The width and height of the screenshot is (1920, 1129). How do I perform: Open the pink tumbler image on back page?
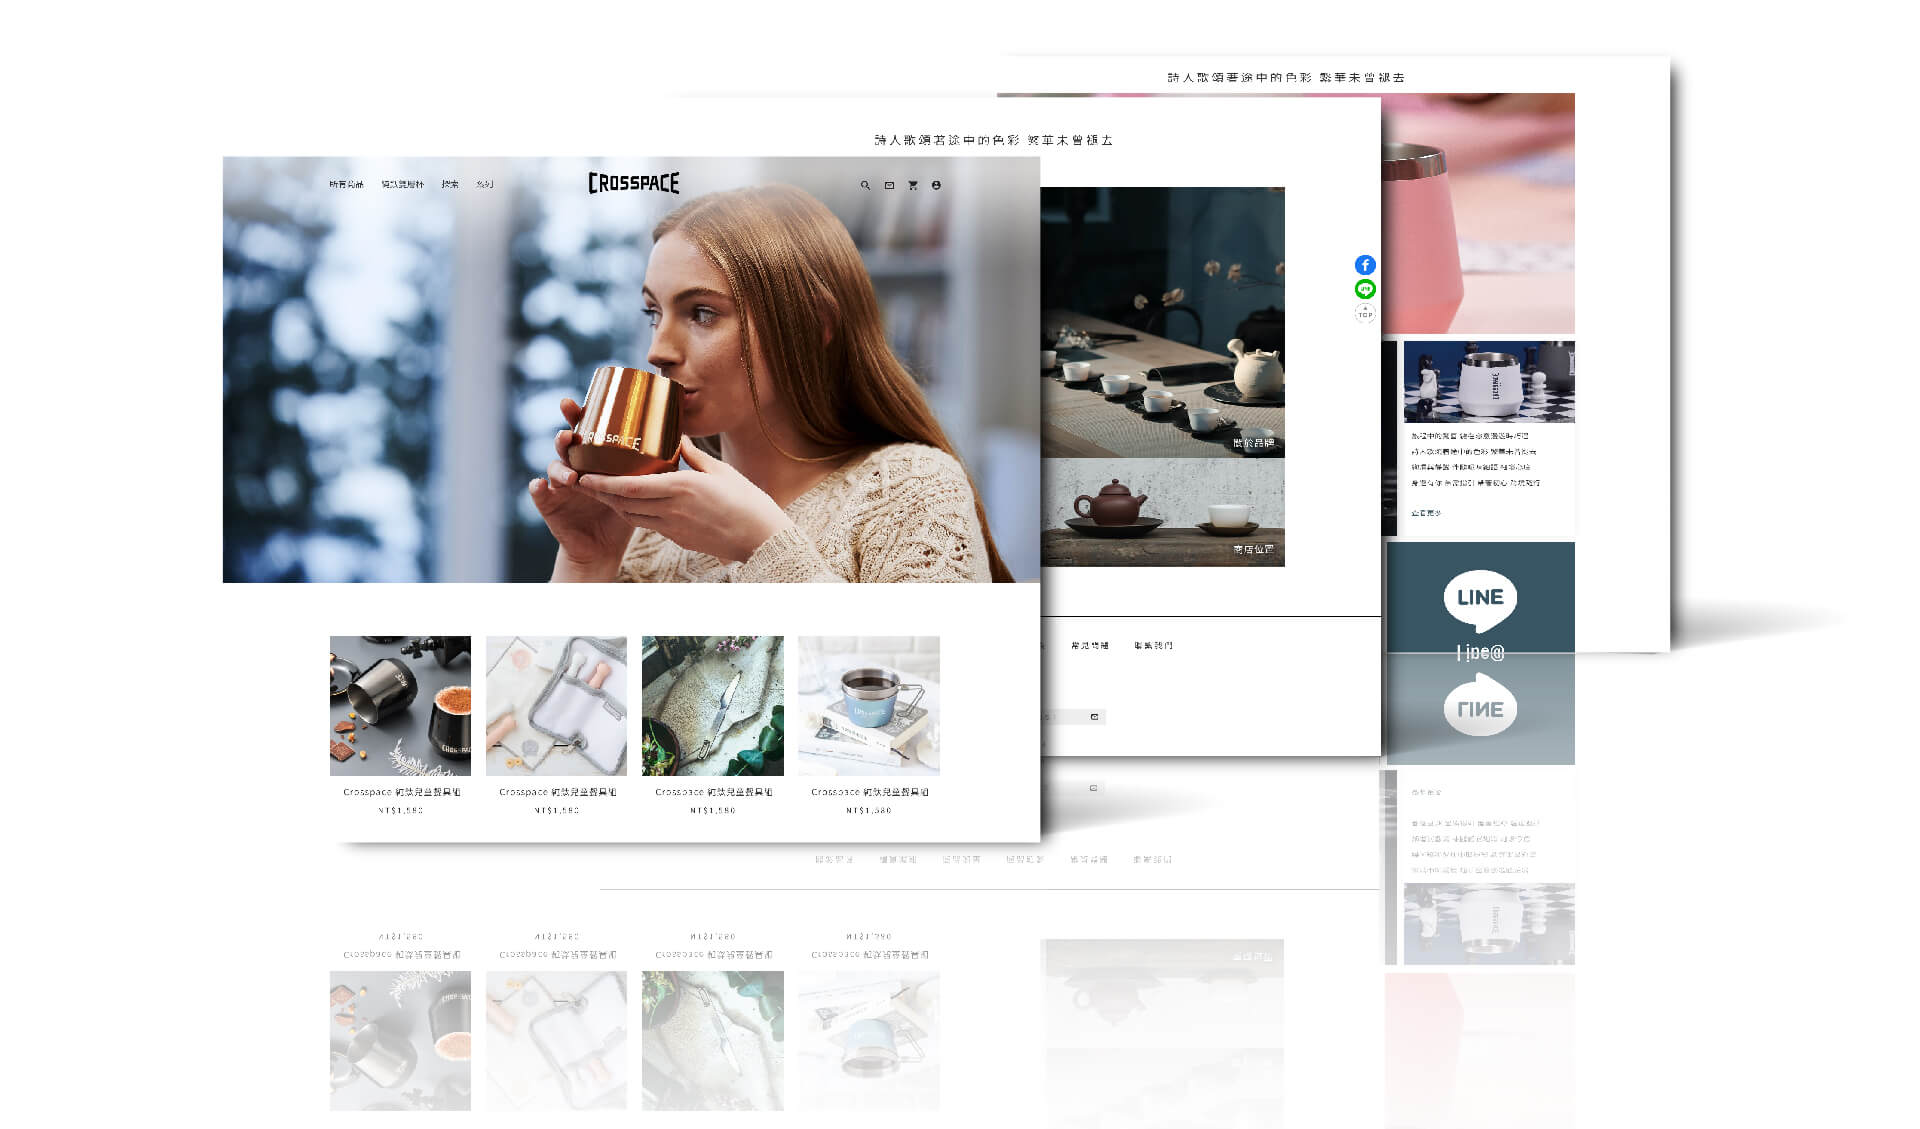point(1478,213)
